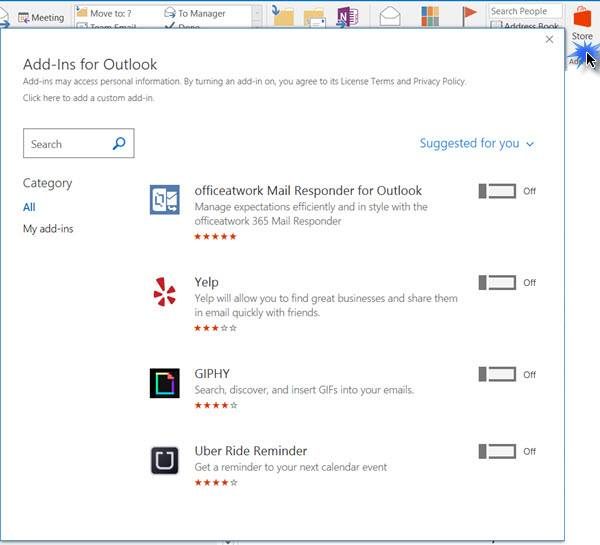Viewport: 600px width, 545px height.
Task: Click the search magnifier icon
Action: pyautogui.click(x=119, y=144)
